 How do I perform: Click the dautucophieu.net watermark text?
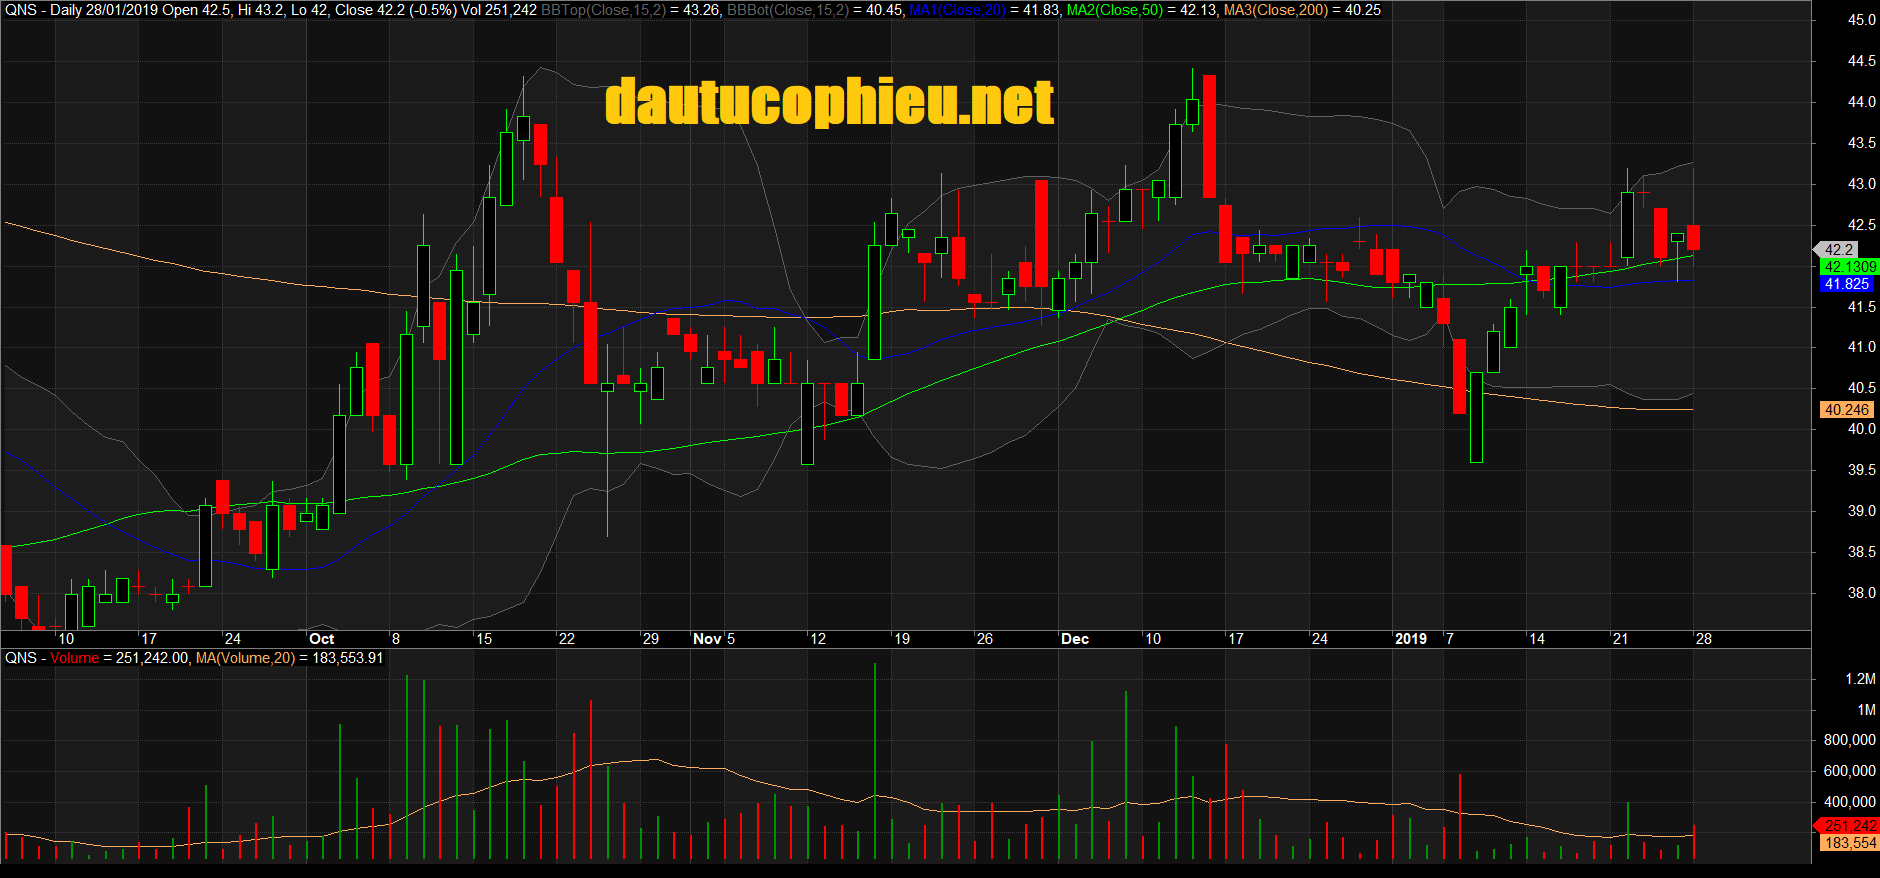pyautogui.click(x=829, y=103)
